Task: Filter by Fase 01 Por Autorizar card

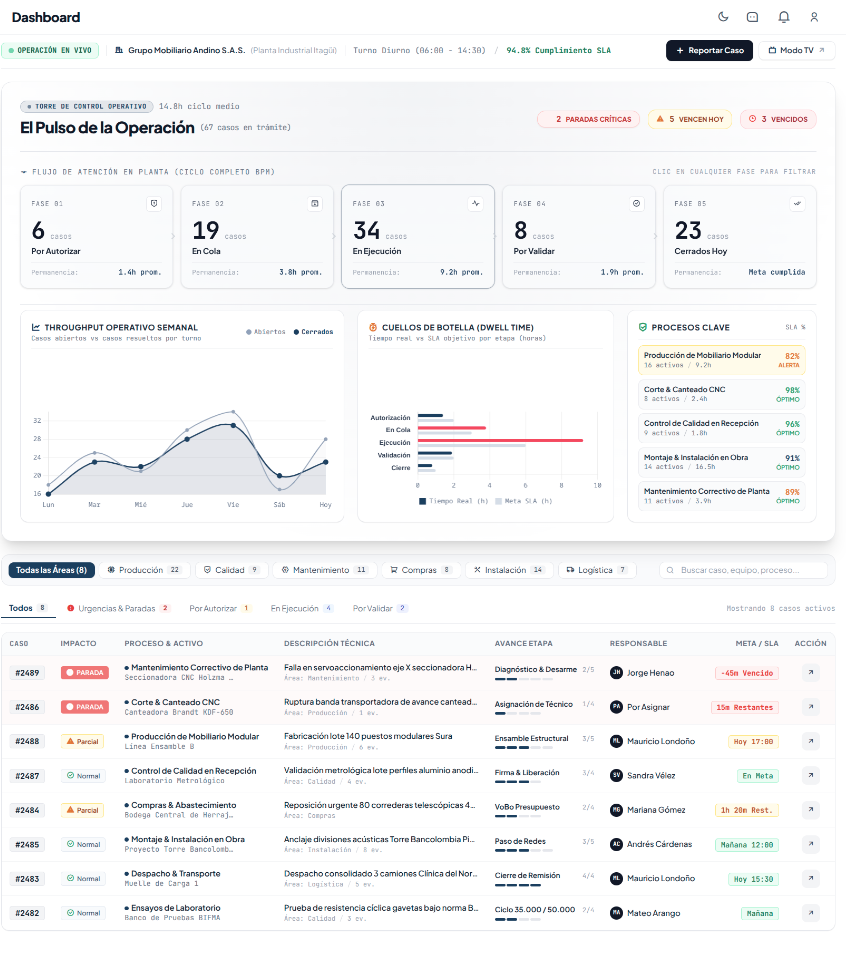Action: 96,237
